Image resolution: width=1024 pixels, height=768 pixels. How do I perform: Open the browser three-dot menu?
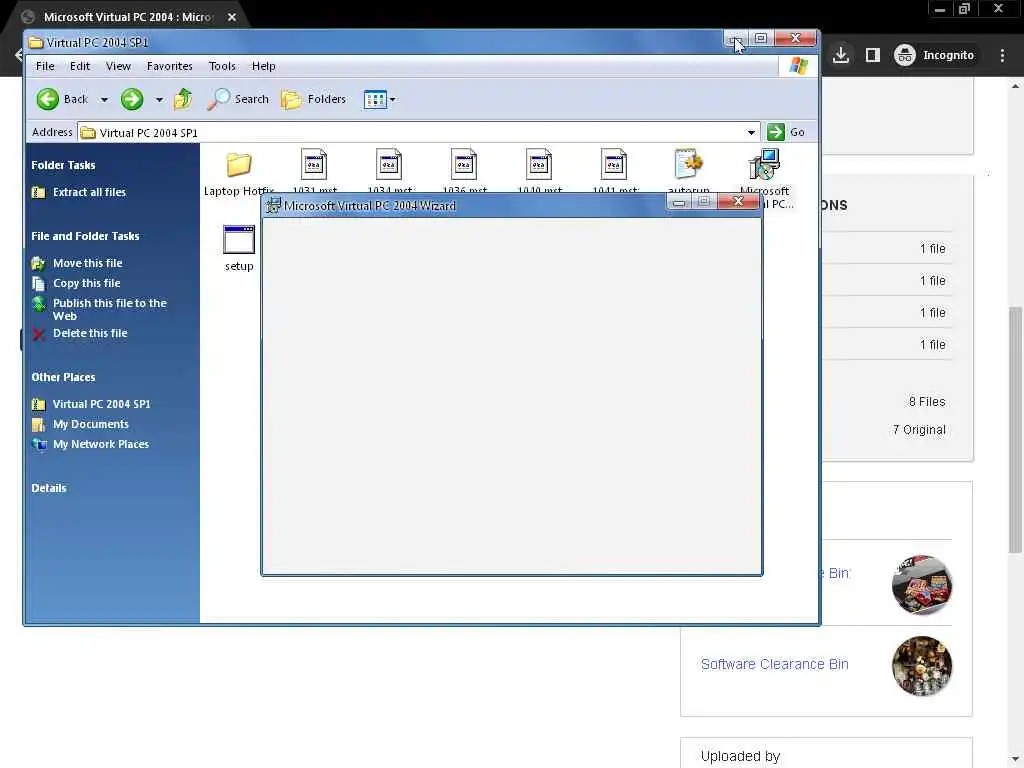pyautogui.click(x=1002, y=55)
